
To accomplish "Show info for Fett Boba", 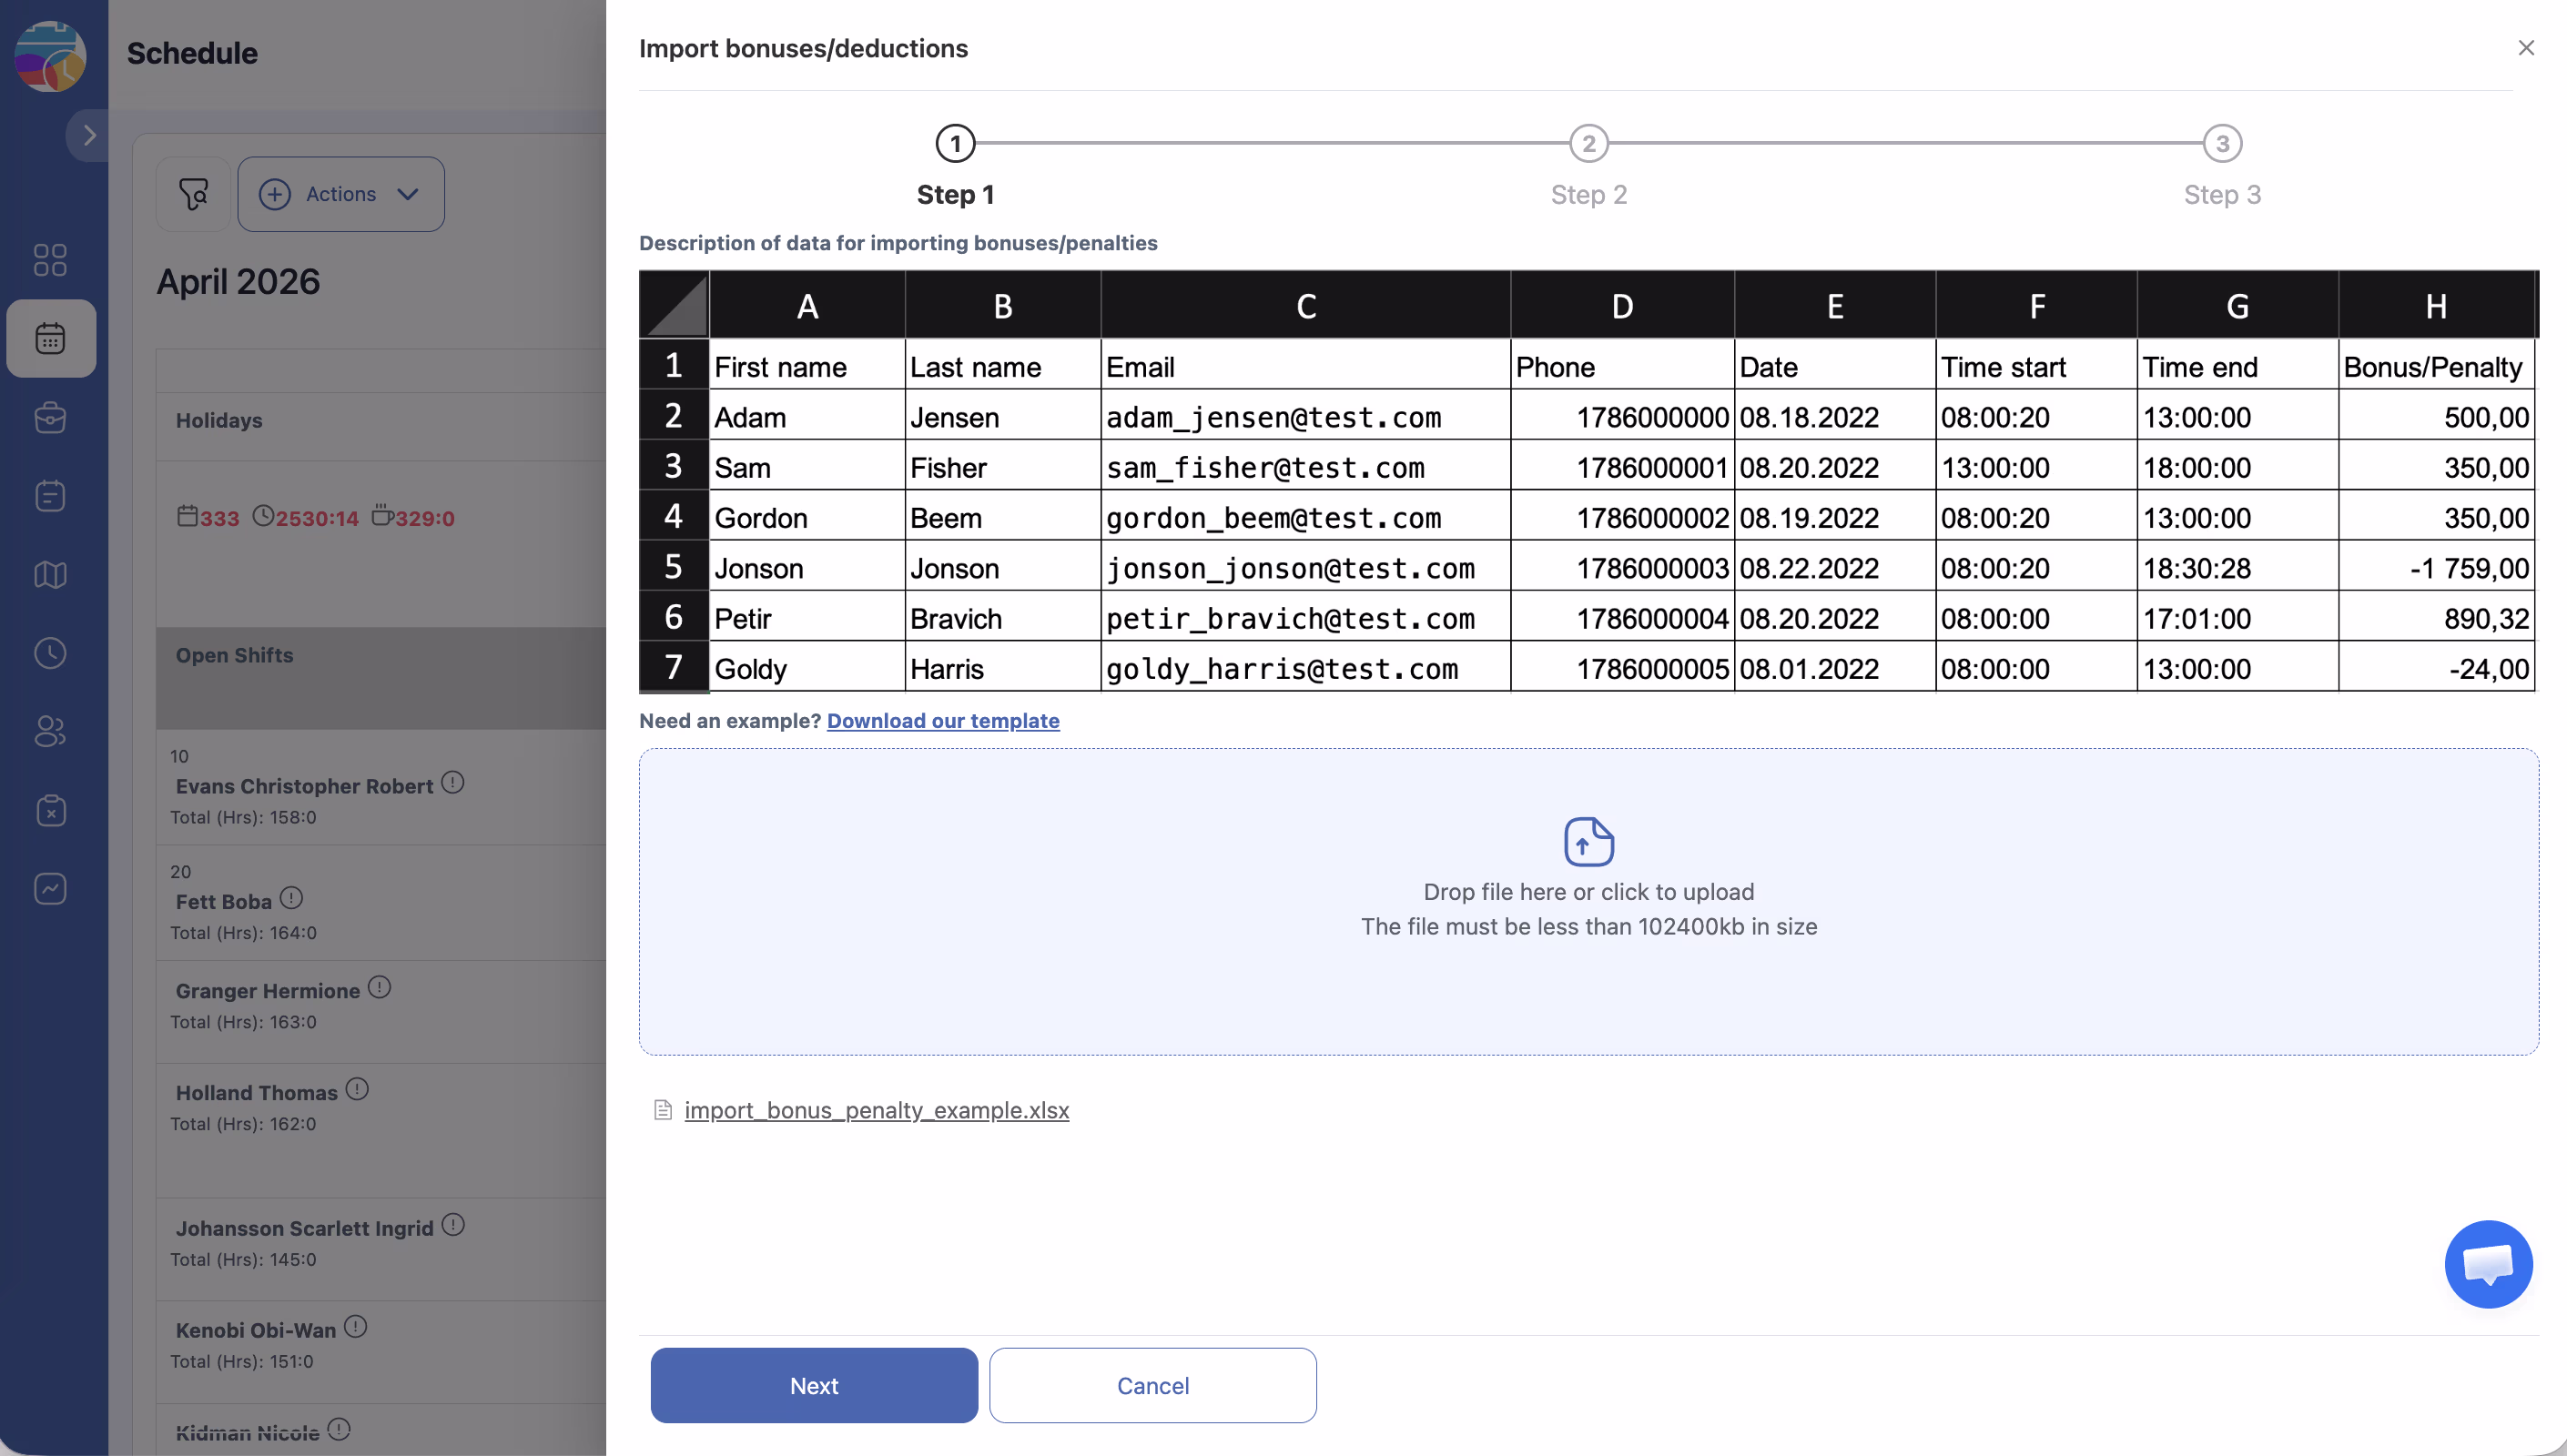I will click(x=291, y=898).
